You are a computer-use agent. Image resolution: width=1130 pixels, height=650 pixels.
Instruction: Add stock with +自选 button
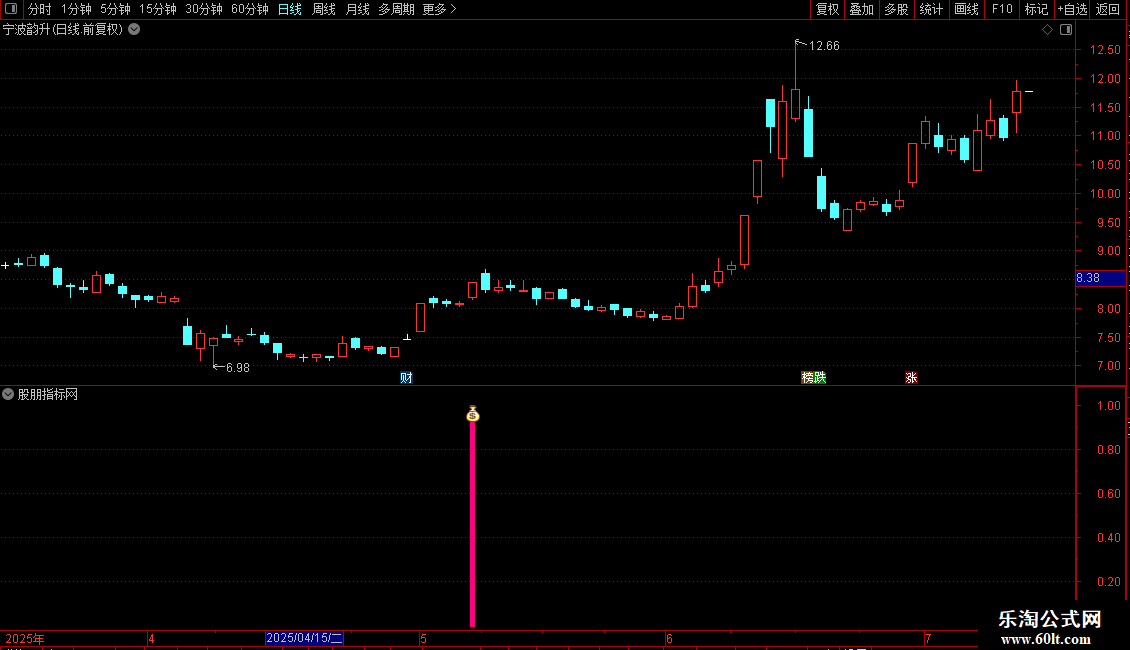tap(1072, 9)
